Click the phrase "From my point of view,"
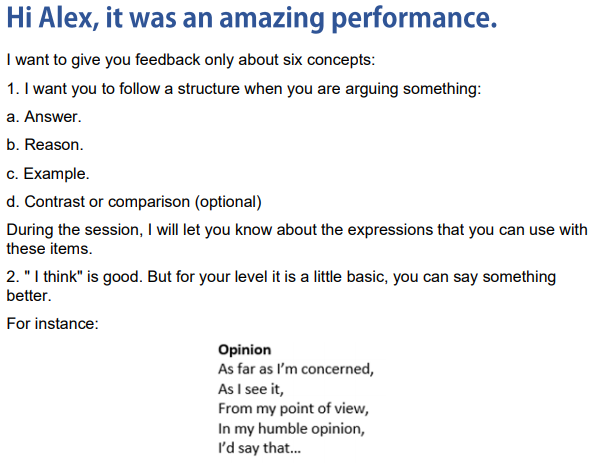This screenshot has width=605, height=463. [289, 409]
